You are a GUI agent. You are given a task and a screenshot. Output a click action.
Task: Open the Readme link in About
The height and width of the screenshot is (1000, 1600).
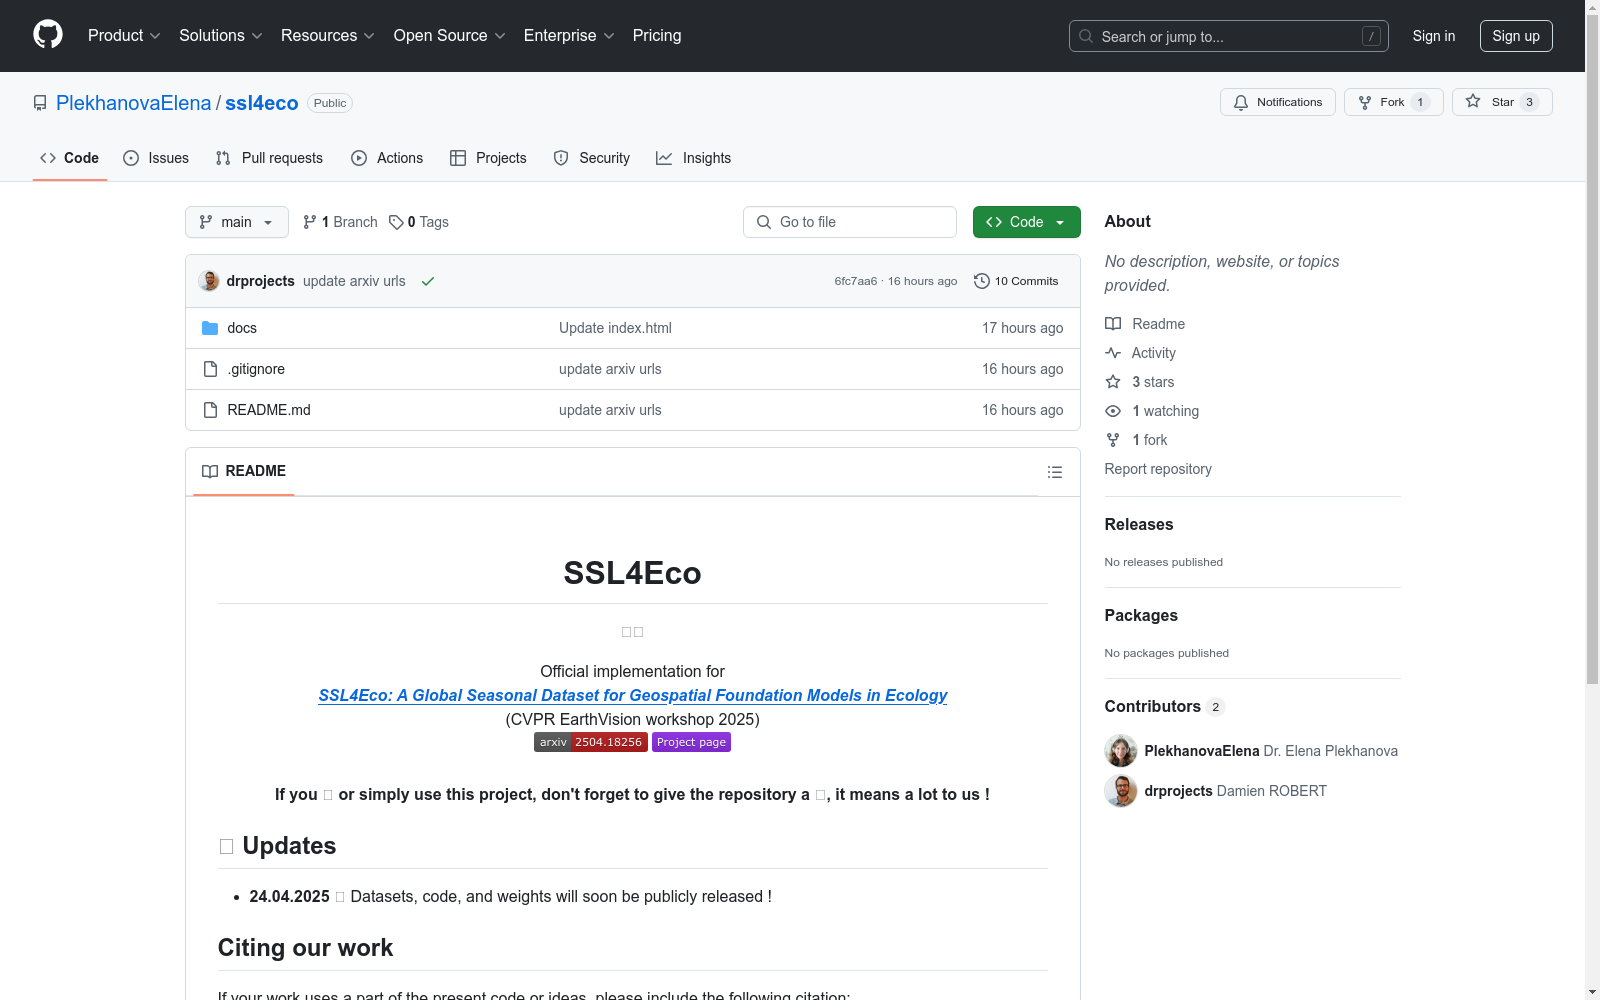pyautogui.click(x=1145, y=324)
